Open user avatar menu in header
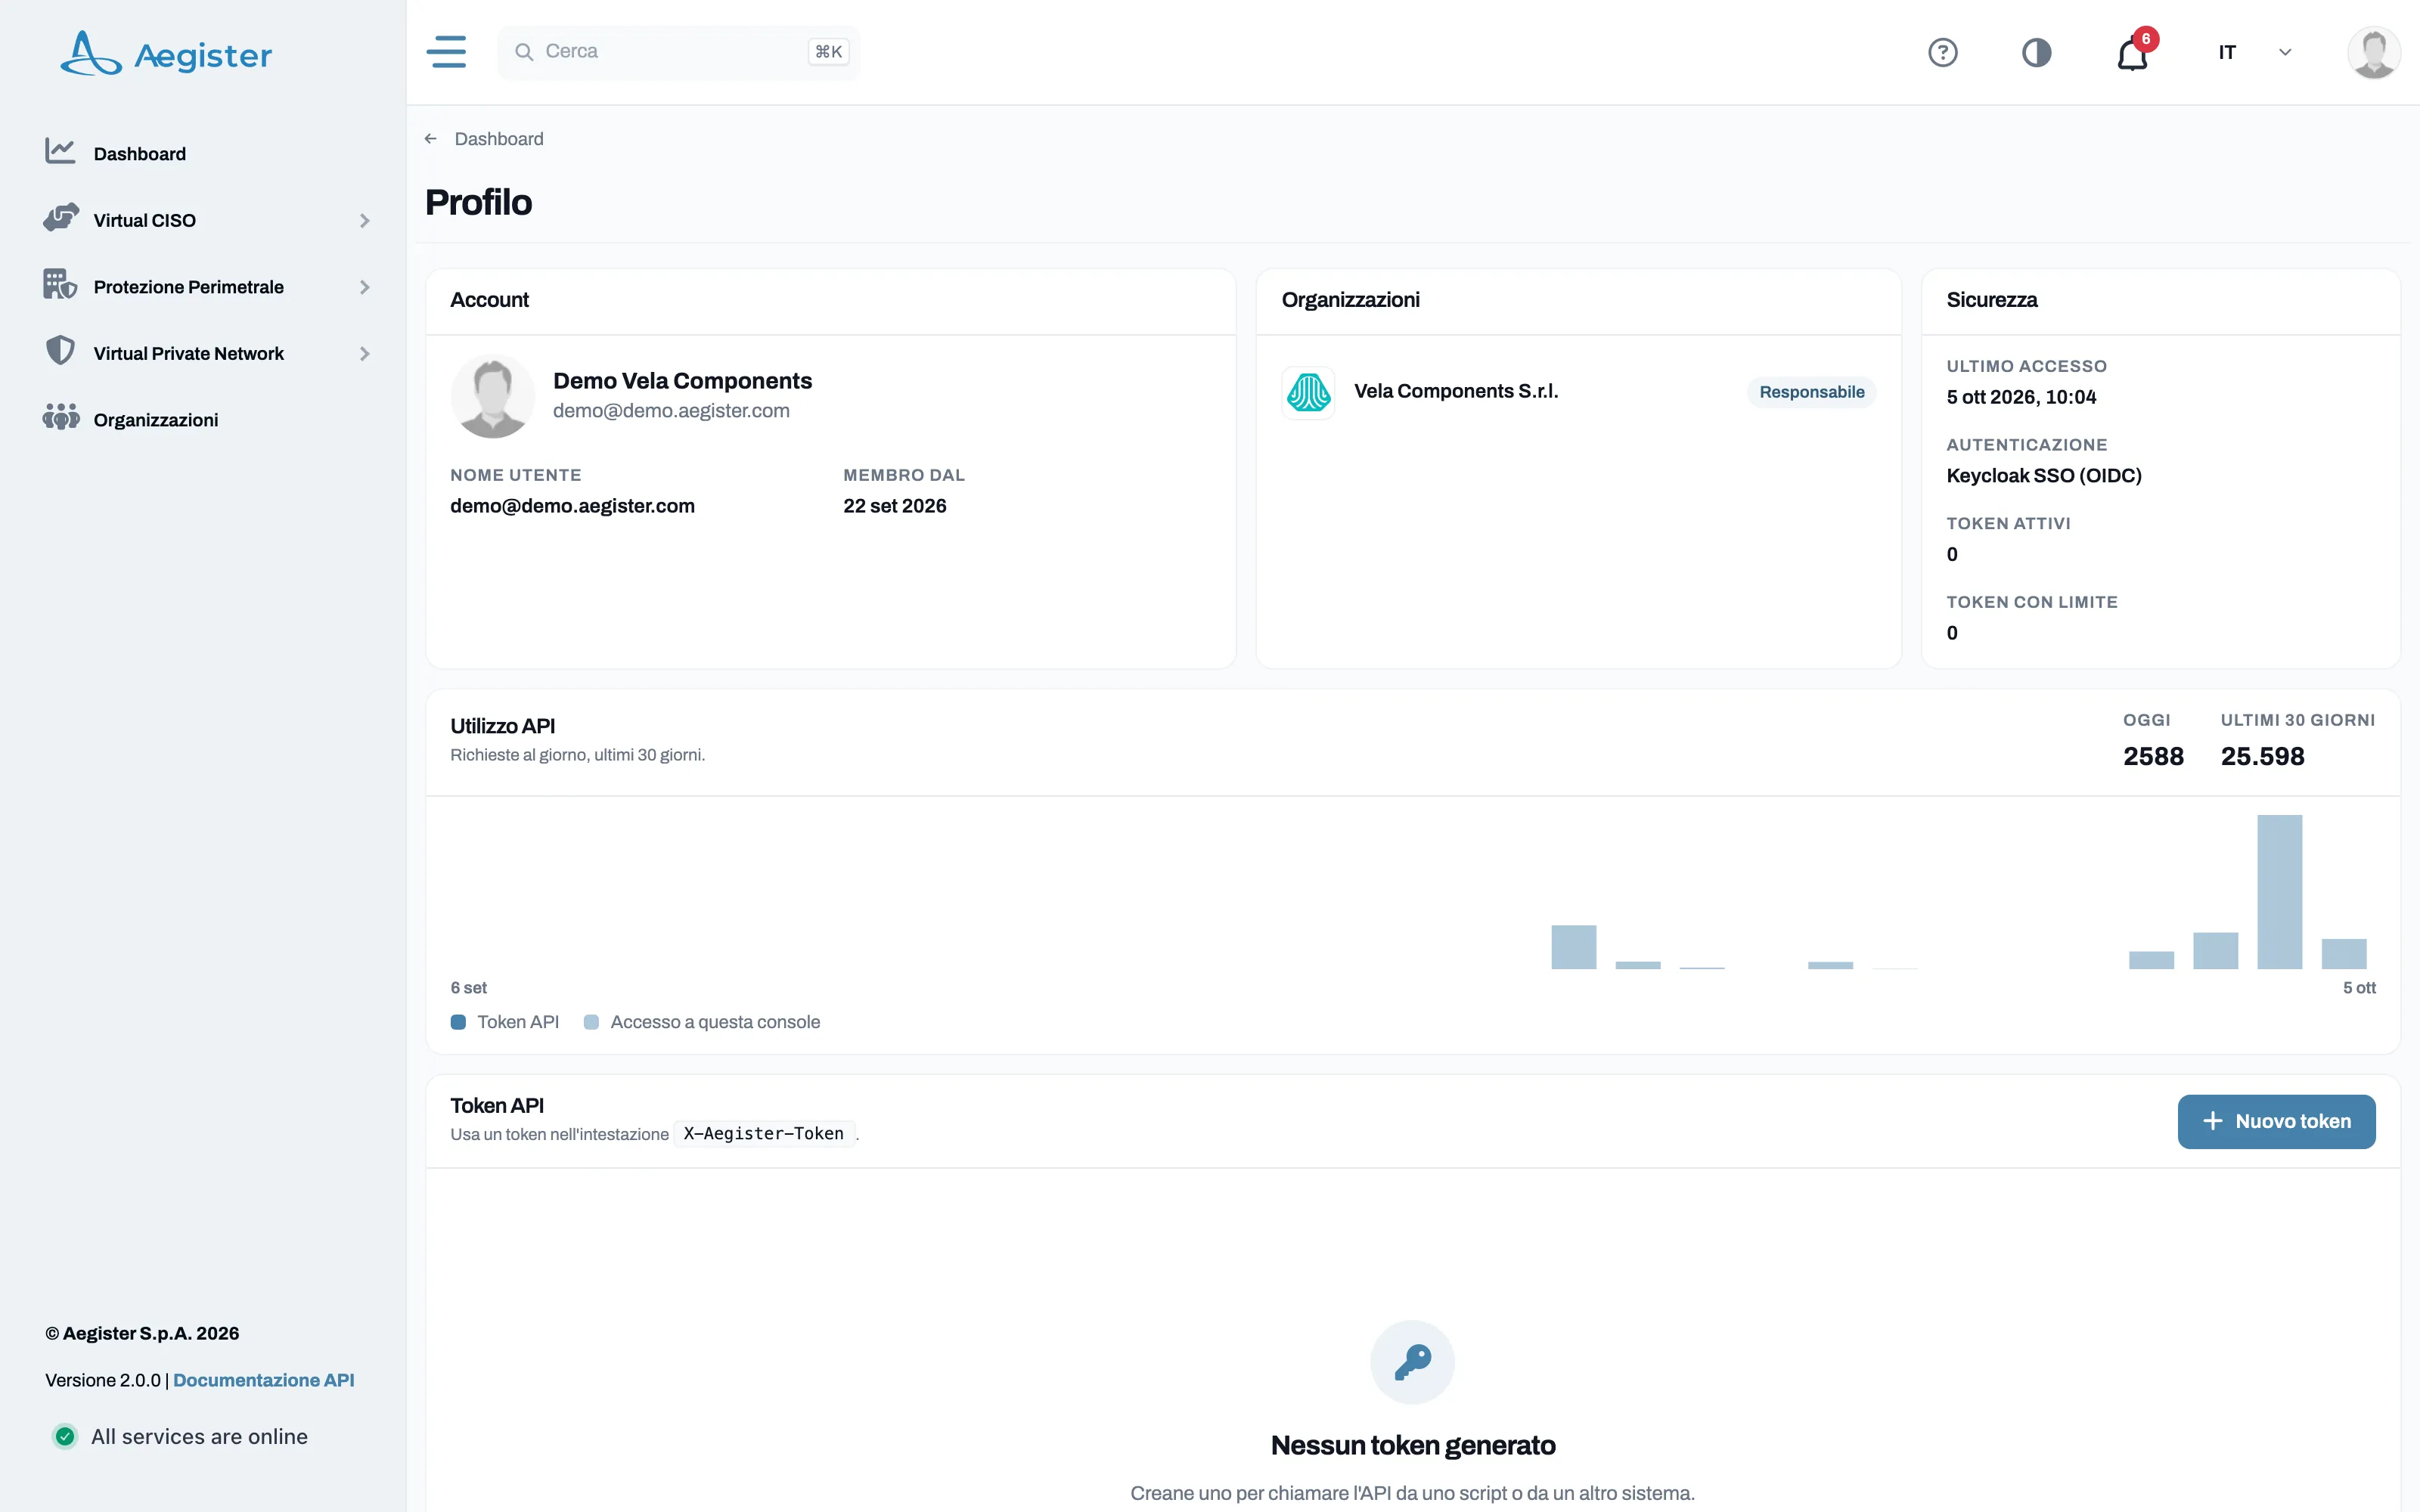 point(2373,52)
